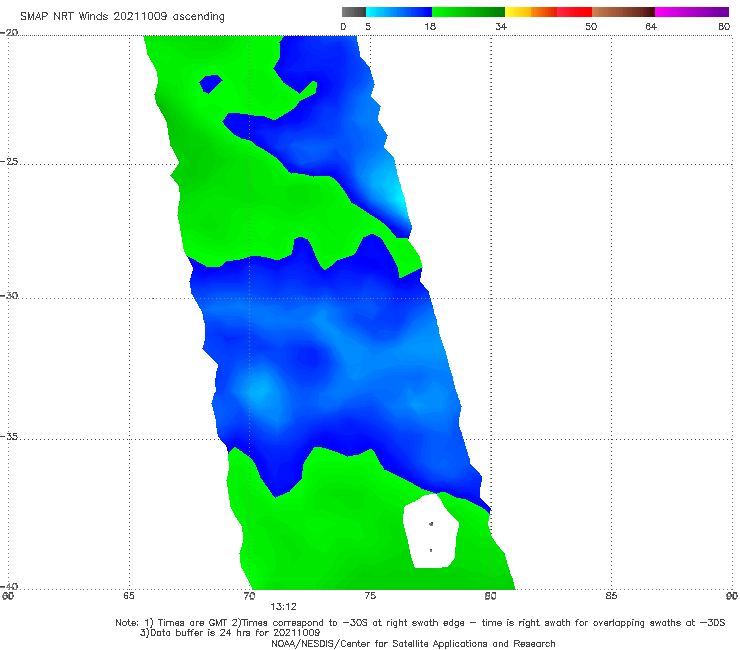Click the color bar label '50'
Screen dimensions: 740x650
click(x=591, y=27)
